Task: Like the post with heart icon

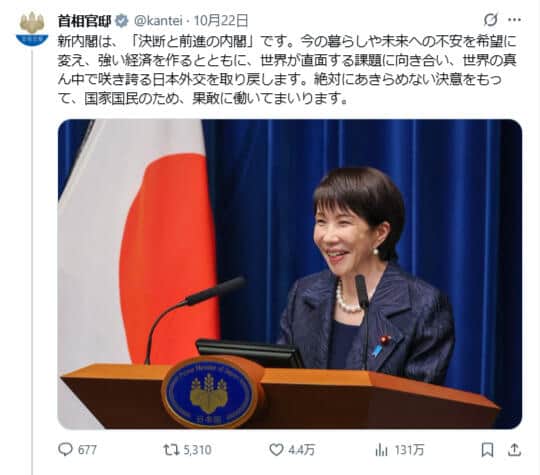Action: pyautogui.click(x=276, y=450)
